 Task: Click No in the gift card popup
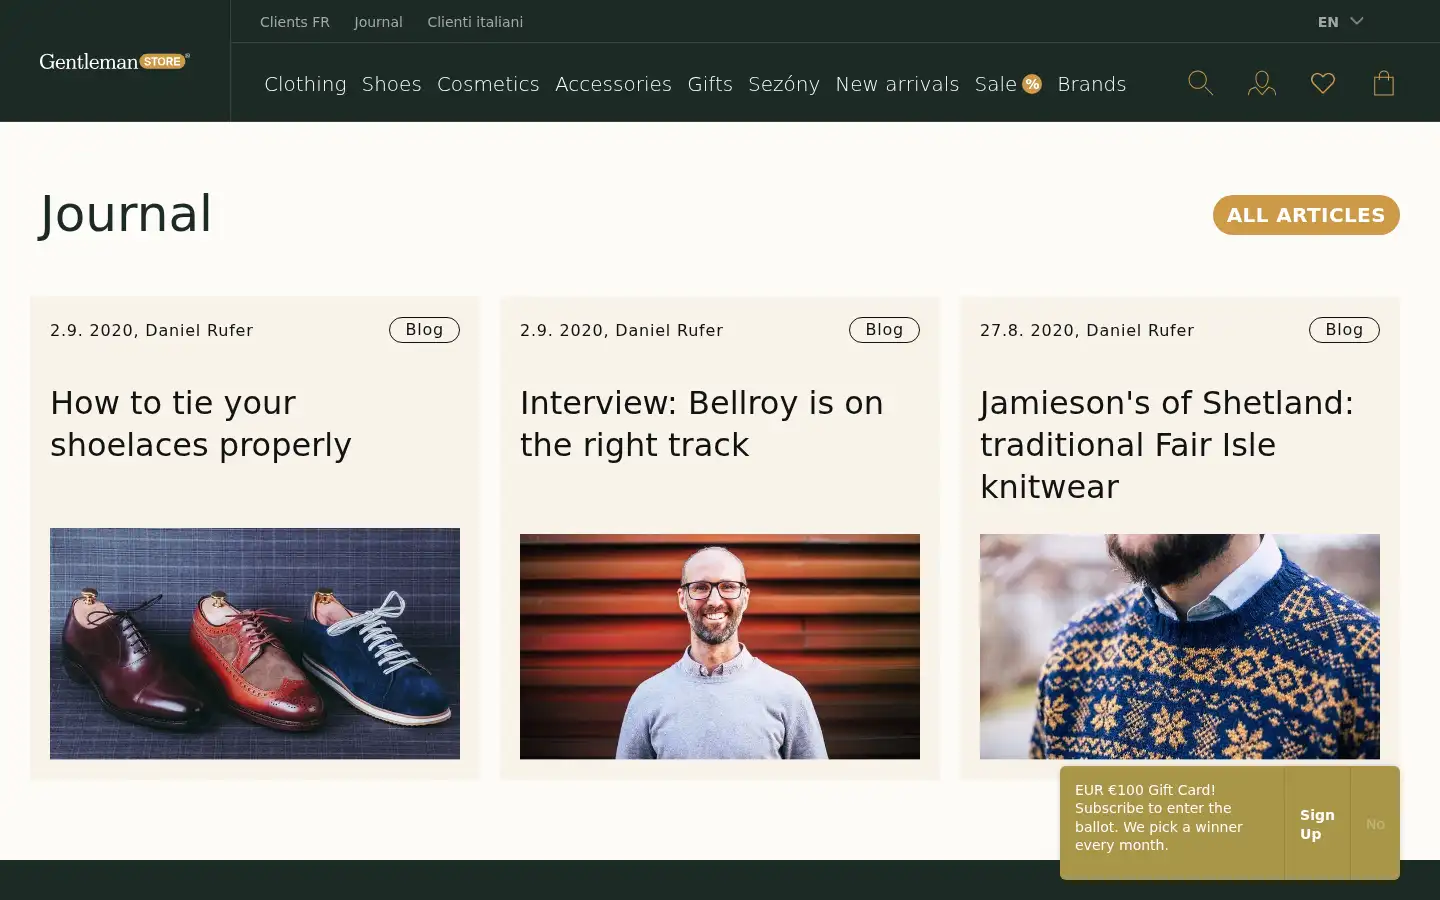pyautogui.click(x=1375, y=824)
